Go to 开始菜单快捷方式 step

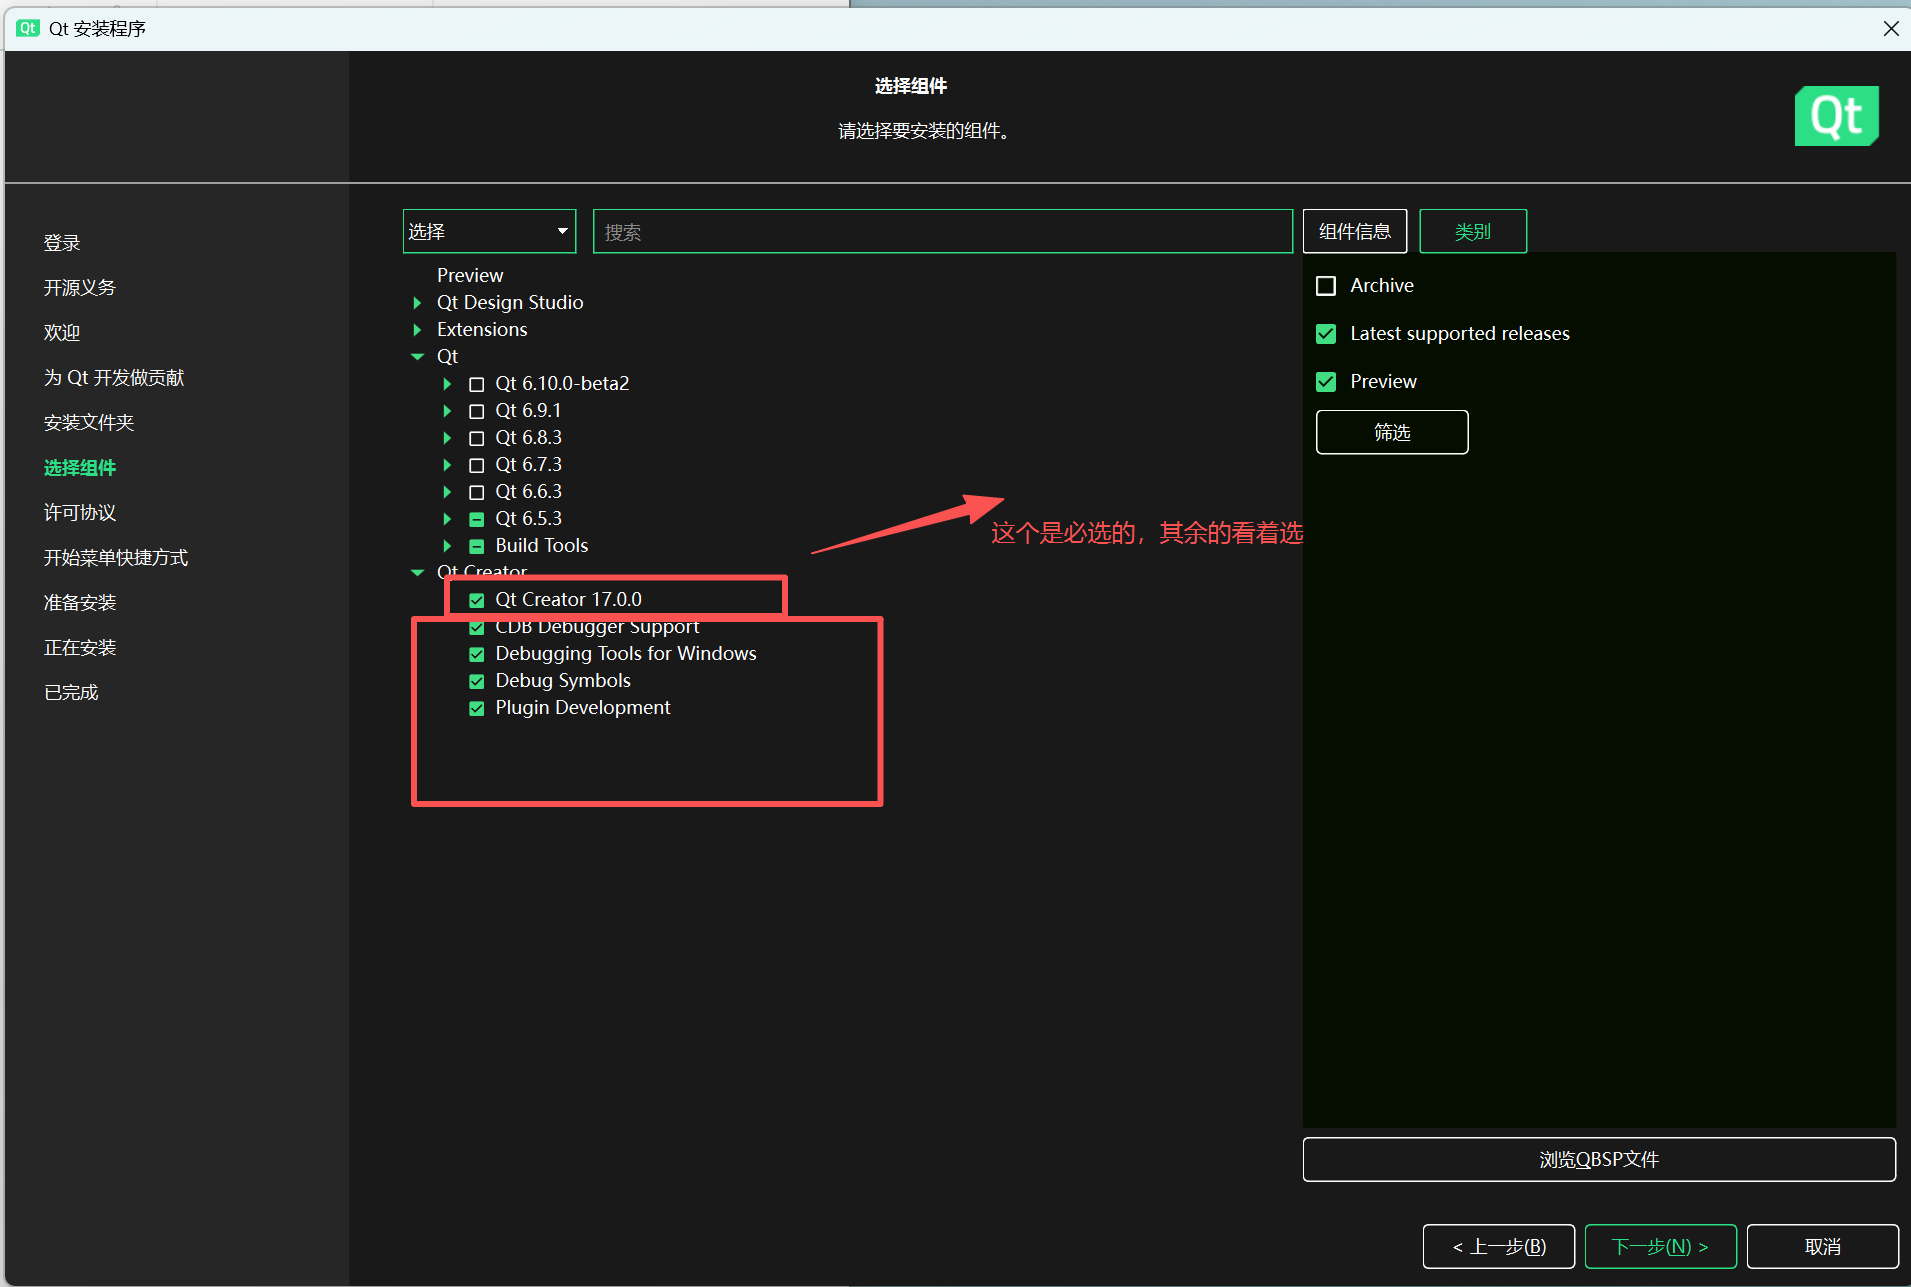116,558
